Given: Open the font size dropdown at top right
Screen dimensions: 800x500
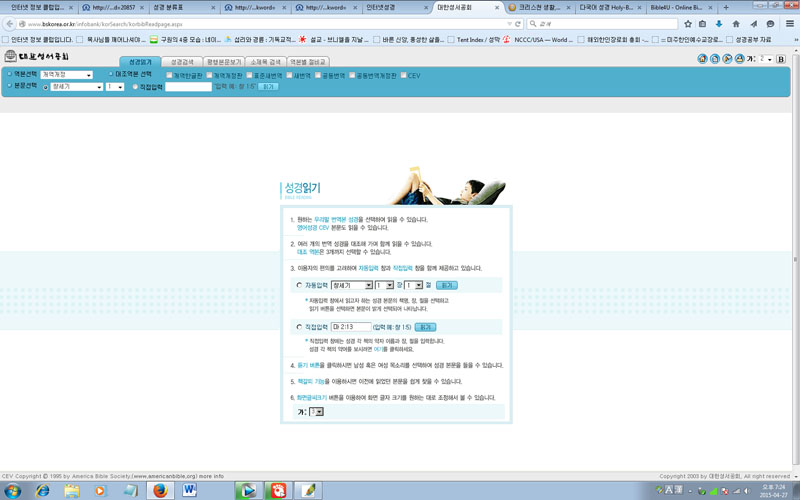Looking at the screenshot, I should (x=767, y=60).
